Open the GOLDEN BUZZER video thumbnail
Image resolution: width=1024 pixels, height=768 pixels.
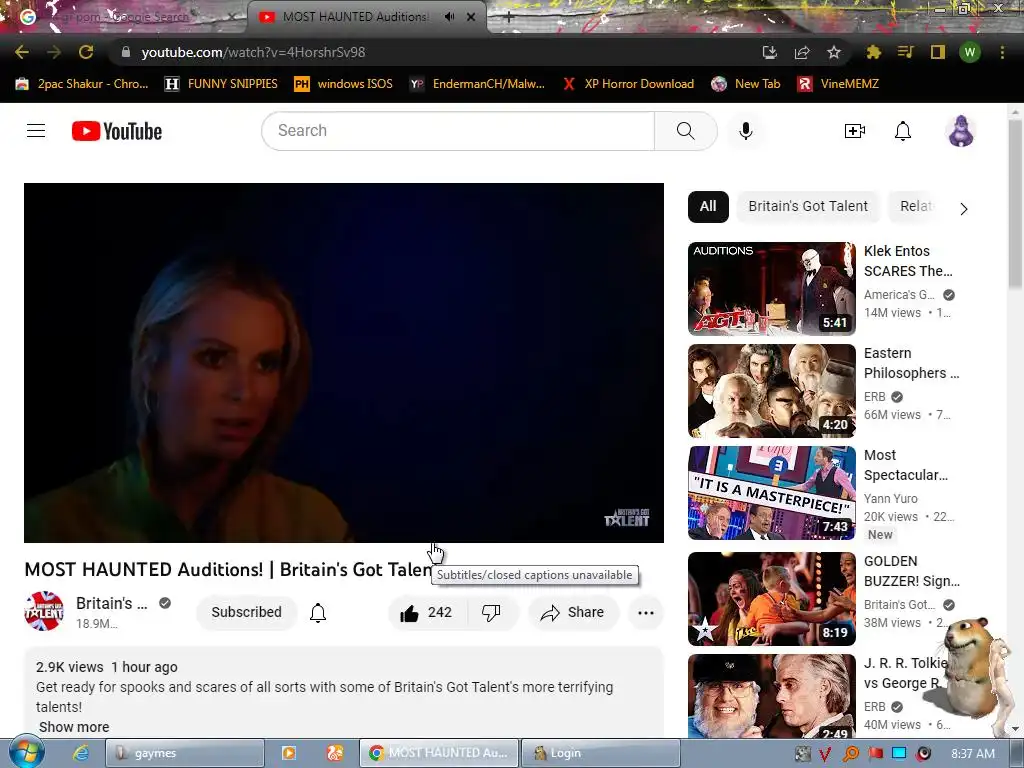pos(771,599)
